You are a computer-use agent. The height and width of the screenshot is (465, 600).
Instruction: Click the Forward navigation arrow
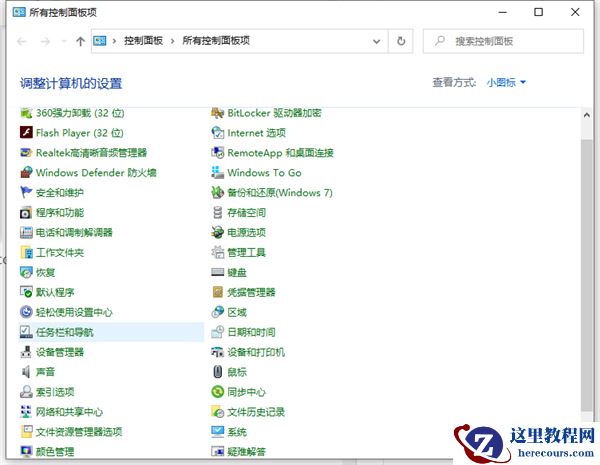coord(45,41)
